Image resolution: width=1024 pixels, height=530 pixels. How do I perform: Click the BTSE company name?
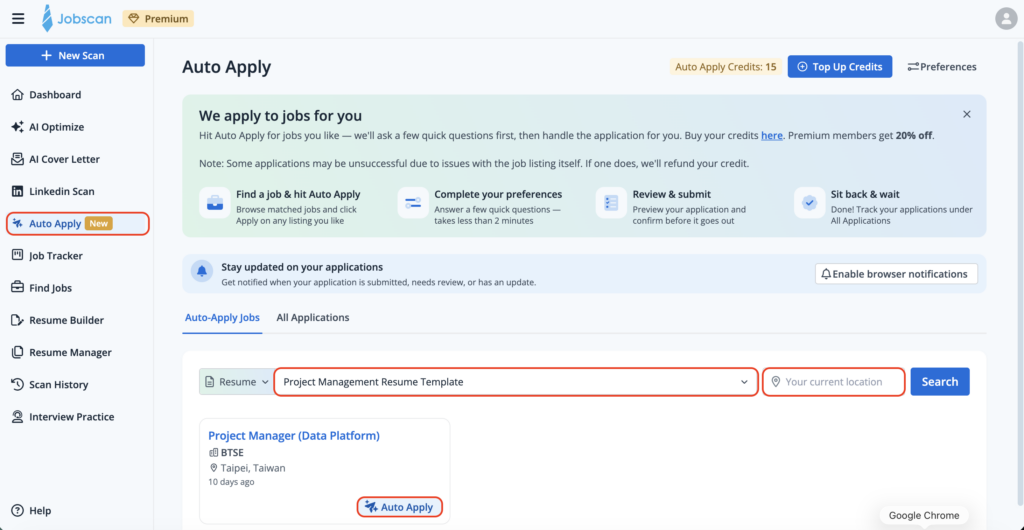click(x=232, y=452)
